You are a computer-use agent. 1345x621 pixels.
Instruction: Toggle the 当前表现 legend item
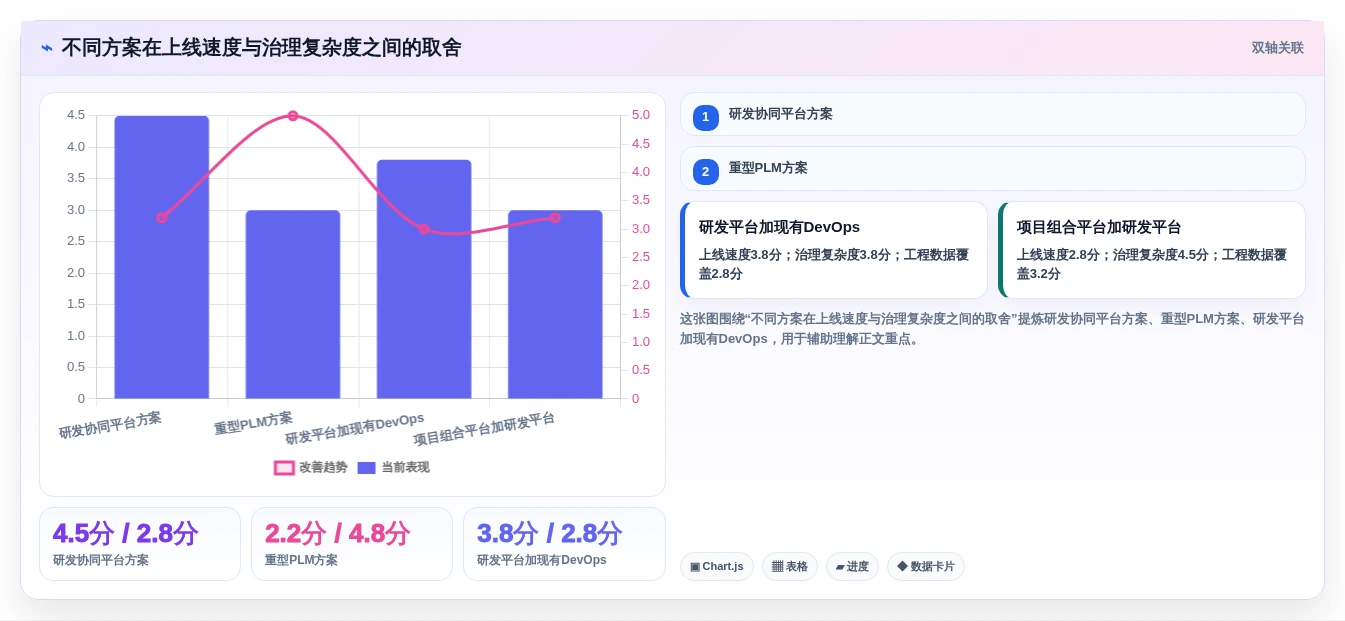pyautogui.click(x=393, y=467)
